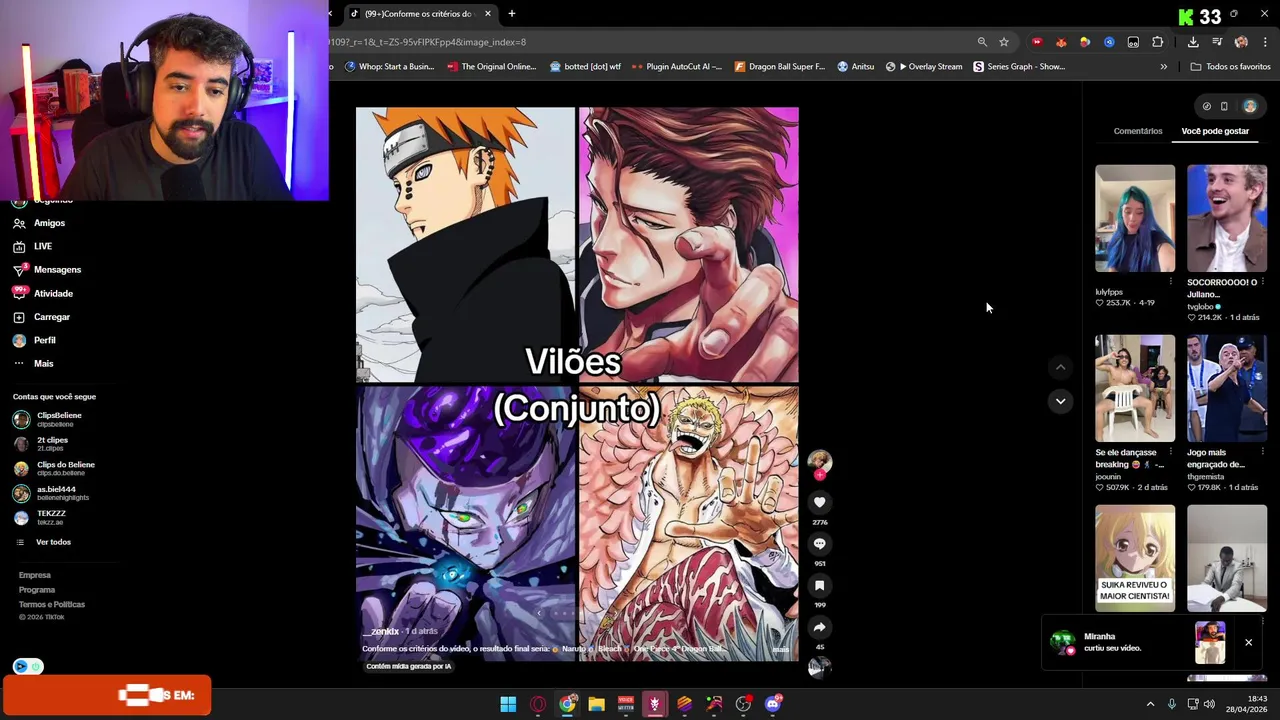Open the Atividade notifications icon
Viewport: 1280px width, 720px height.
[x=19, y=293]
